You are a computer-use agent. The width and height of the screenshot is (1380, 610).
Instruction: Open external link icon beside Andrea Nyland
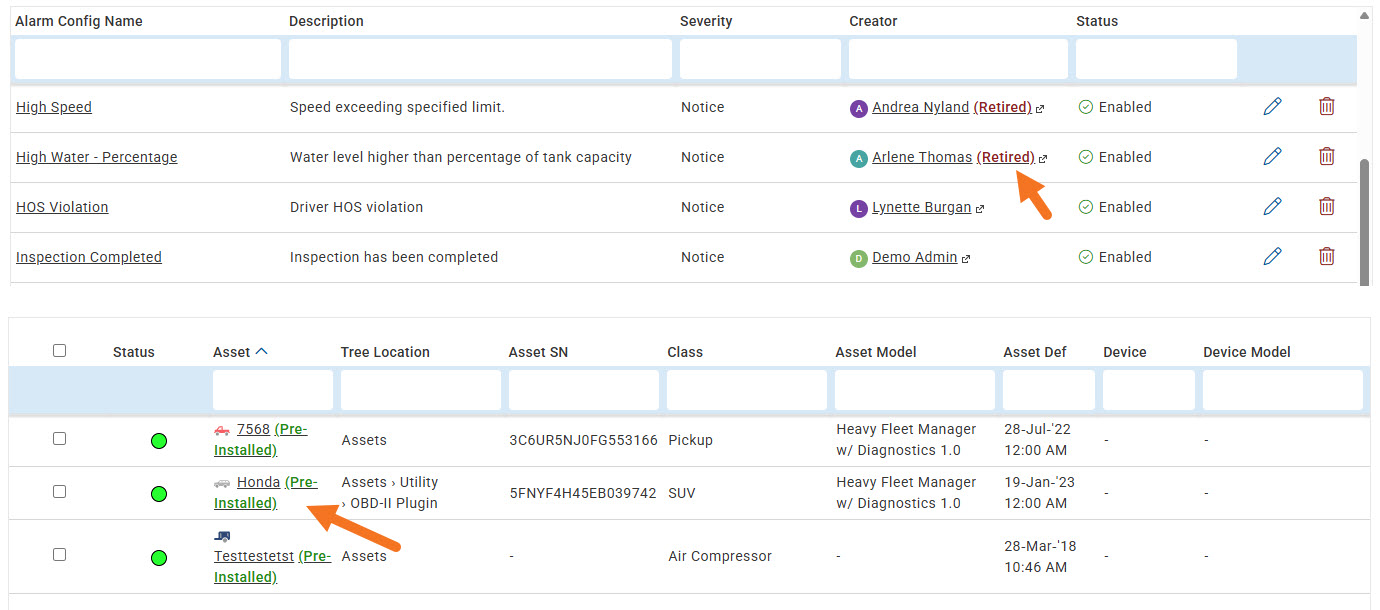(1040, 109)
